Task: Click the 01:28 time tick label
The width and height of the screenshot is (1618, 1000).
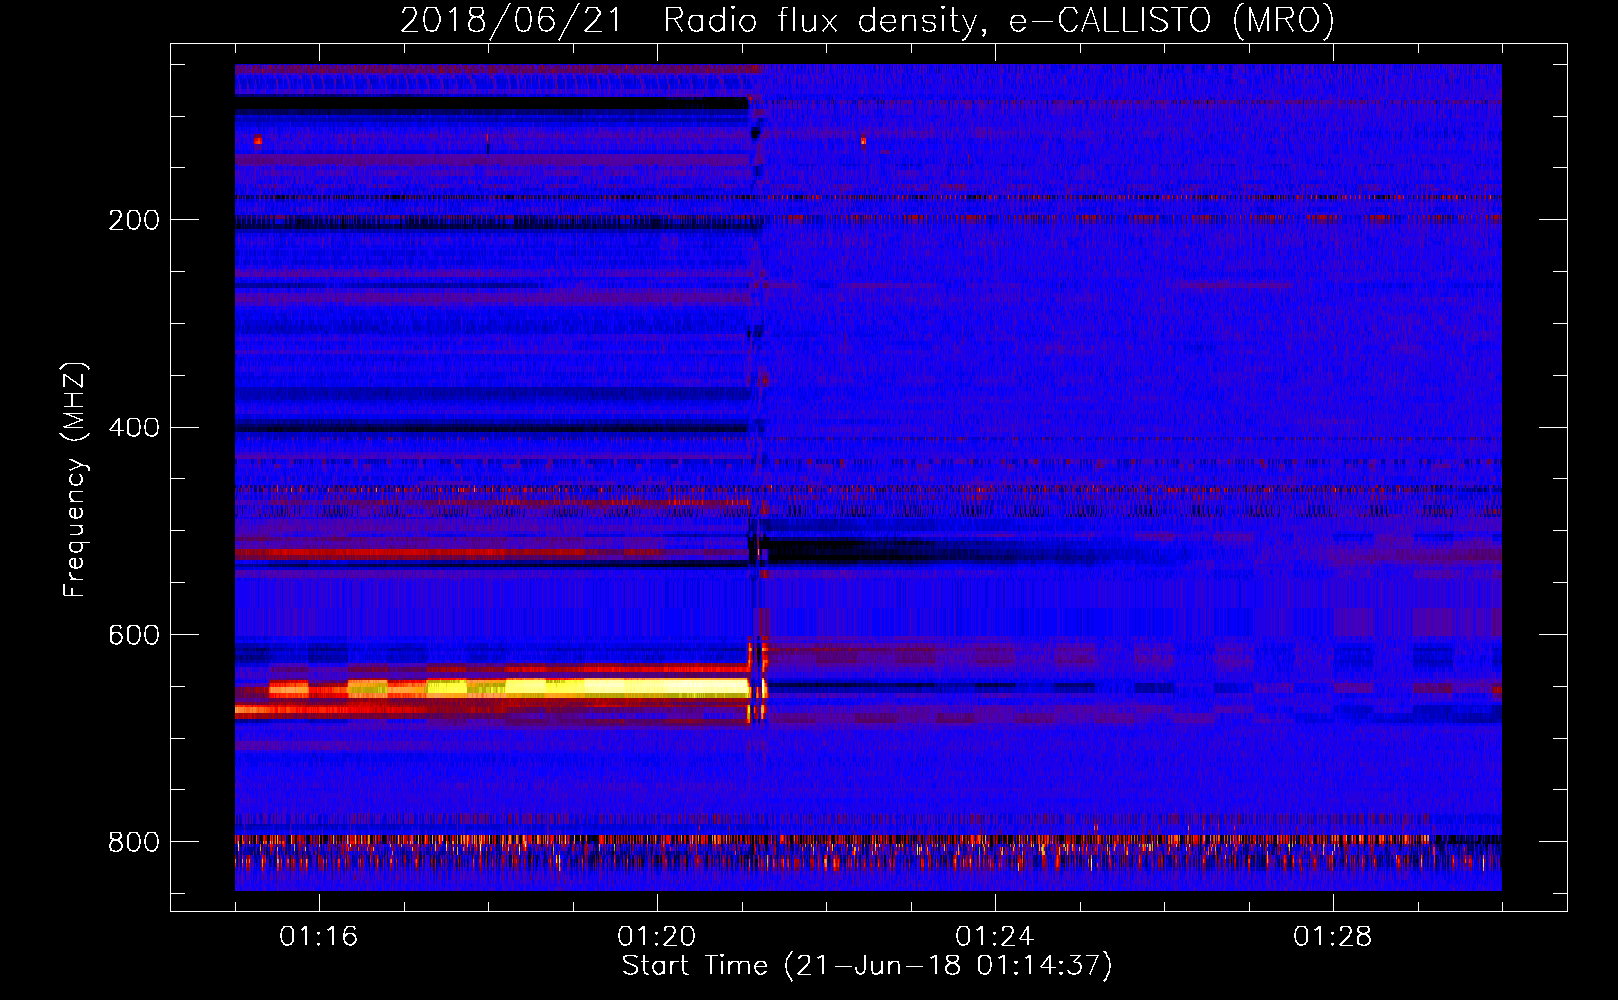Action: tap(1332, 937)
